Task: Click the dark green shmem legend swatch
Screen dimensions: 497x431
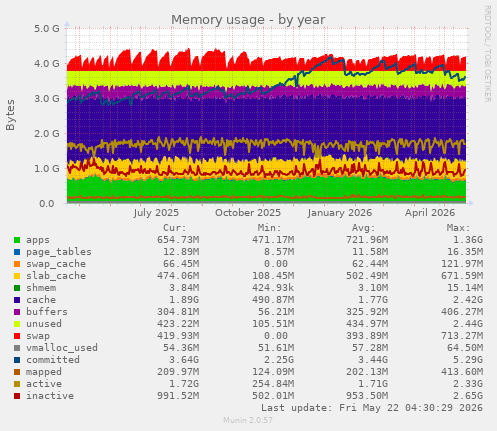Action: click(17, 288)
